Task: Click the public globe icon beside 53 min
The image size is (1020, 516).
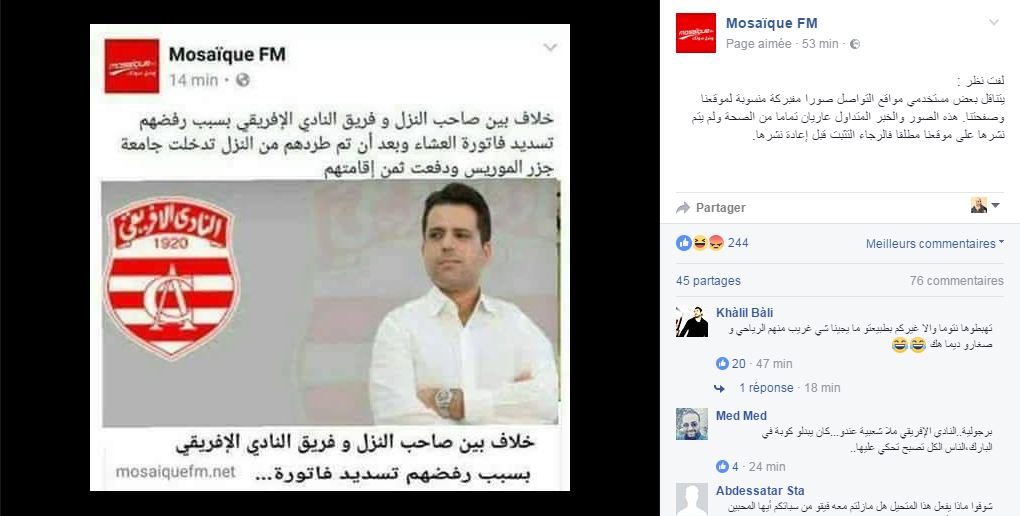Action: pyautogui.click(x=855, y=44)
